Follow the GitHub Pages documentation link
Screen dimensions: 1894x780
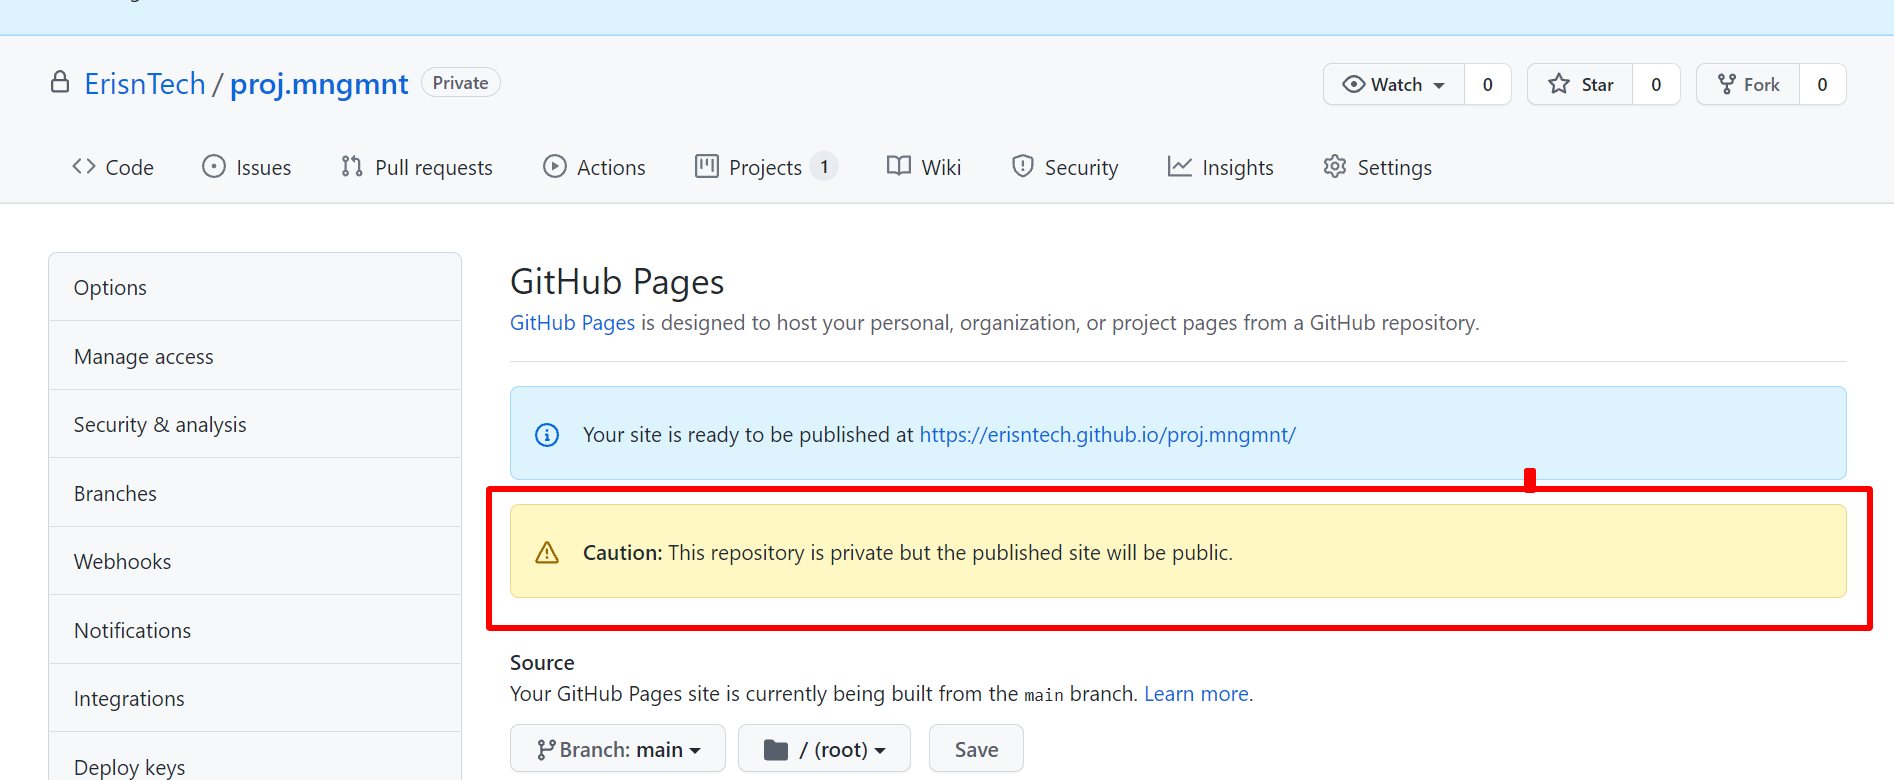click(x=572, y=323)
